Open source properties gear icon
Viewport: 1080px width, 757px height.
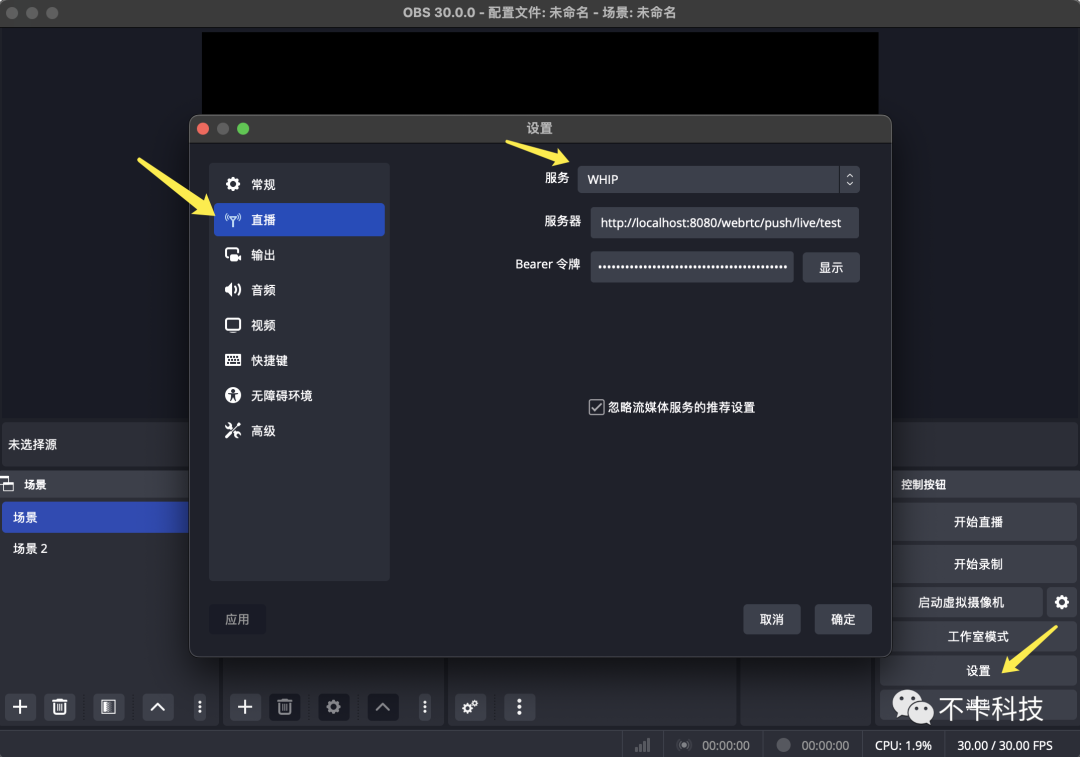[x=333, y=707]
